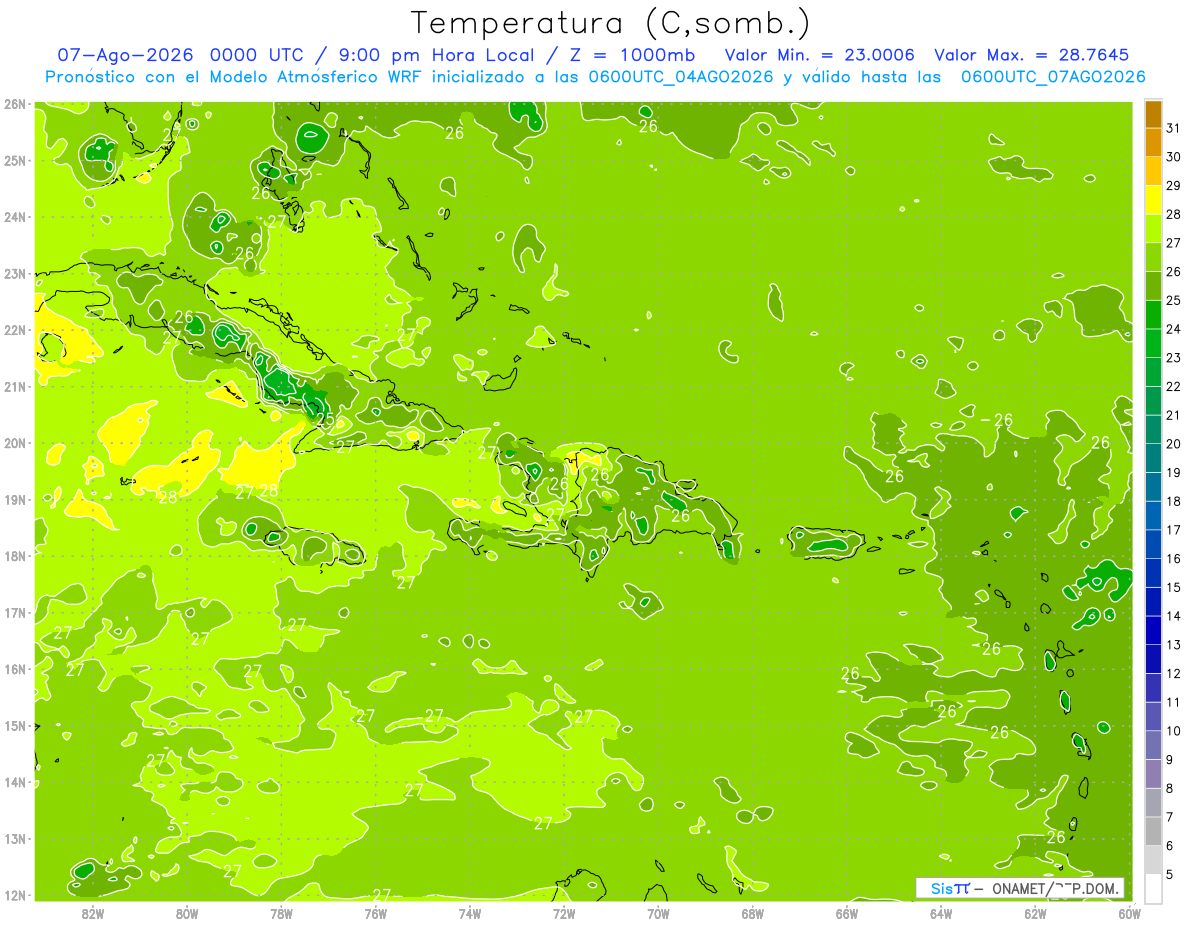This screenshot has width=1200, height=927.
Task: Click the color bar label '25'
Action: [1174, 300]
